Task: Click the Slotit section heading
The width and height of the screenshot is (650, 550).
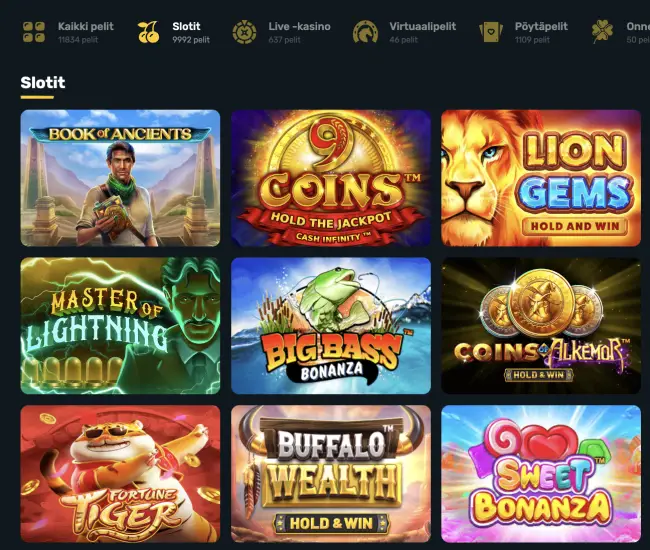Action: tap(43, 82)
